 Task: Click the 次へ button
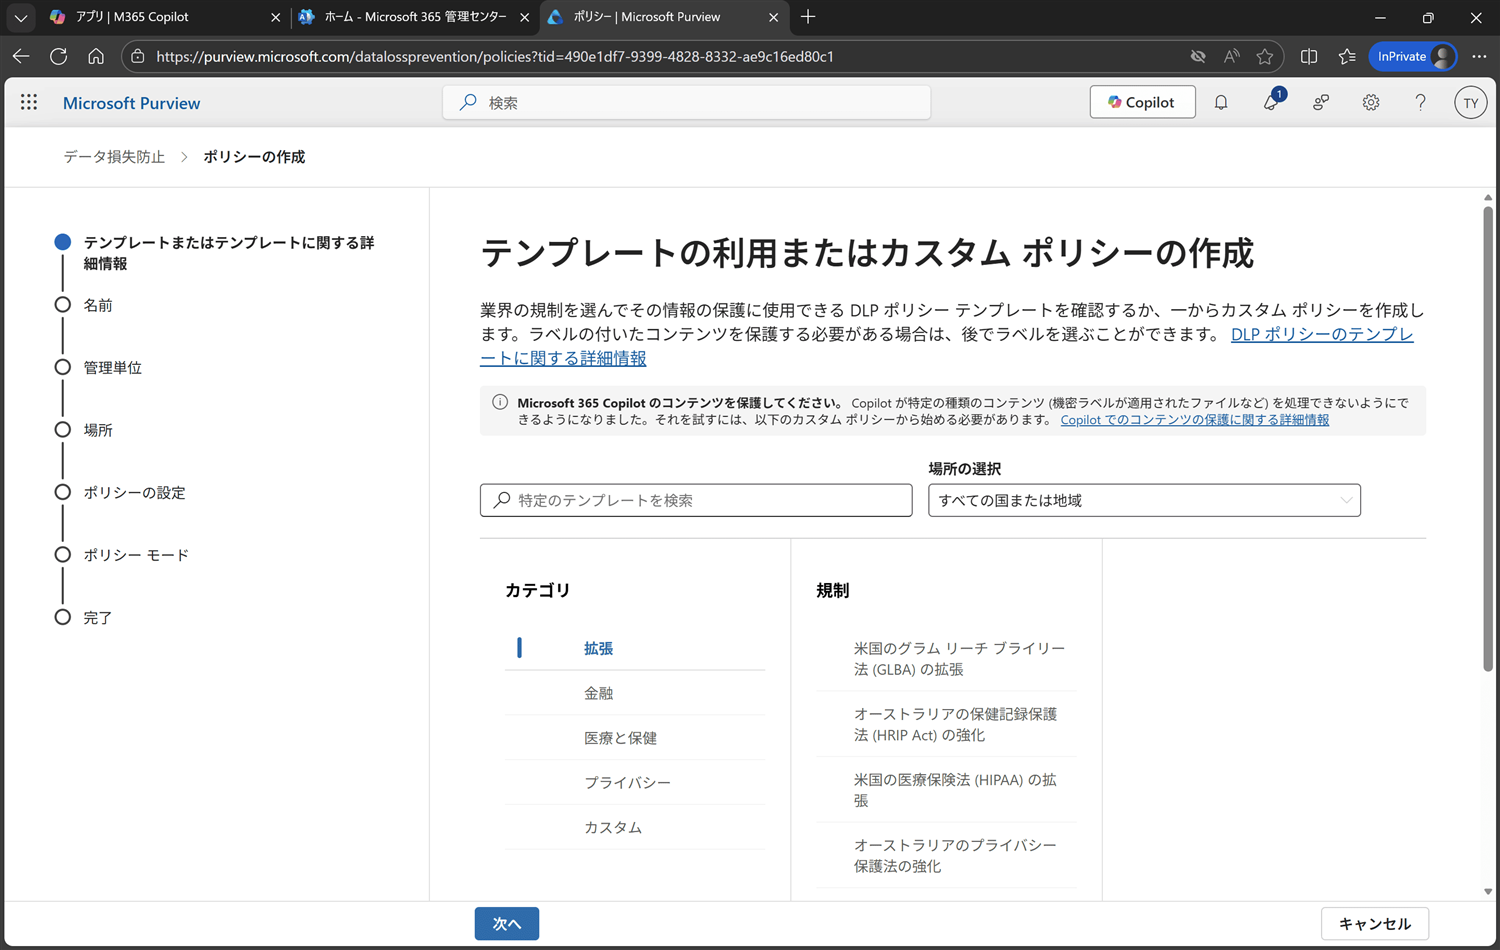[x=507, y=924]
